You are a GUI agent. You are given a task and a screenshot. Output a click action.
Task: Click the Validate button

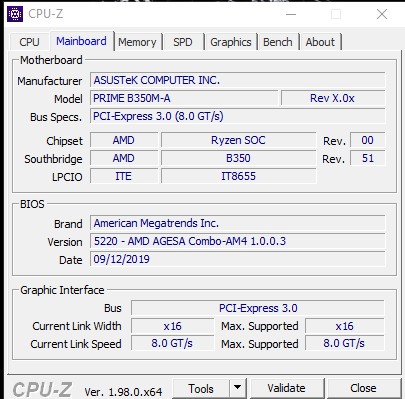[286, 388]
